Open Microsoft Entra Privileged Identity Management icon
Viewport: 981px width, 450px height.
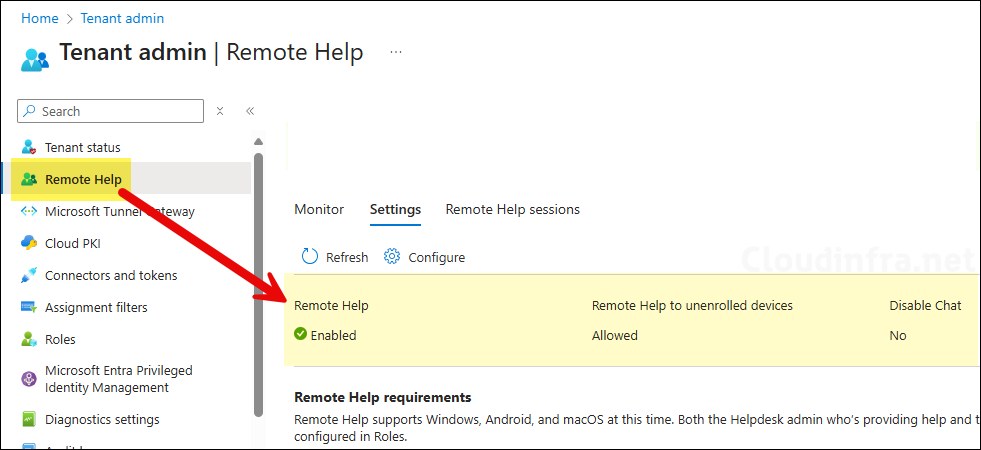click(29, 379)
